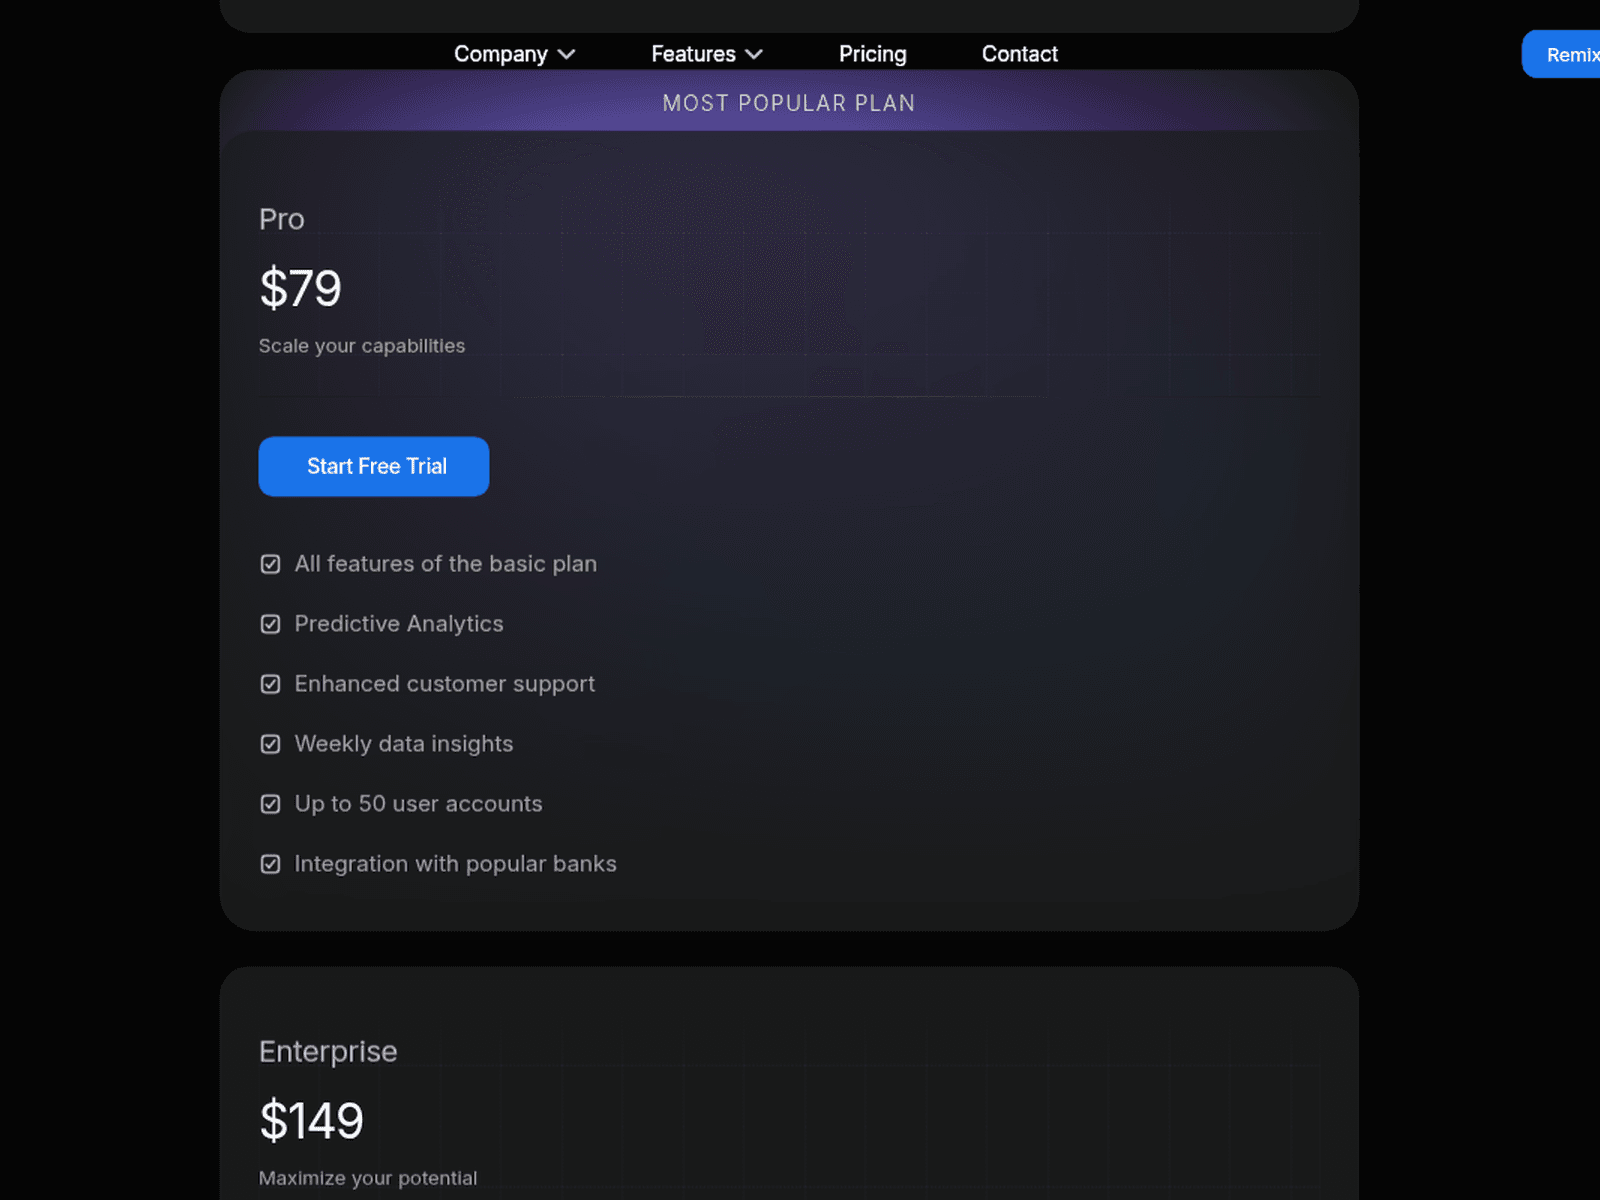Click the 'Scale your capabilities' tagline
The width and height of the screenshot is (1600, 1200).
(362, 346)
